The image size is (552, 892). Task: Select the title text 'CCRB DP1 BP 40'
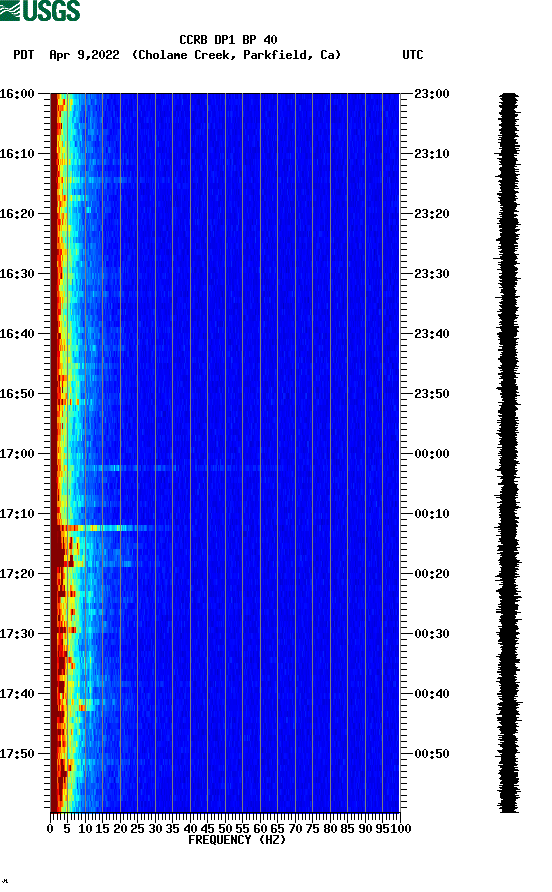(228, 40)
